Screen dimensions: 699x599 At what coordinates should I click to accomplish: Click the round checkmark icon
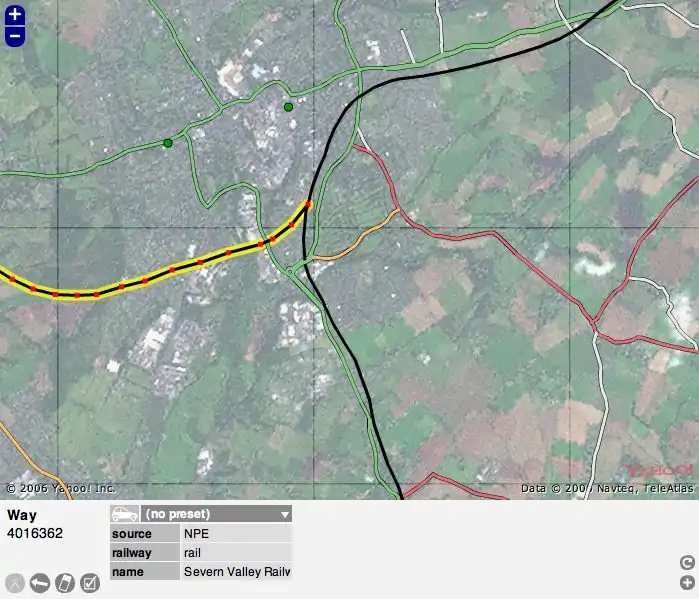tap(90, 583)
